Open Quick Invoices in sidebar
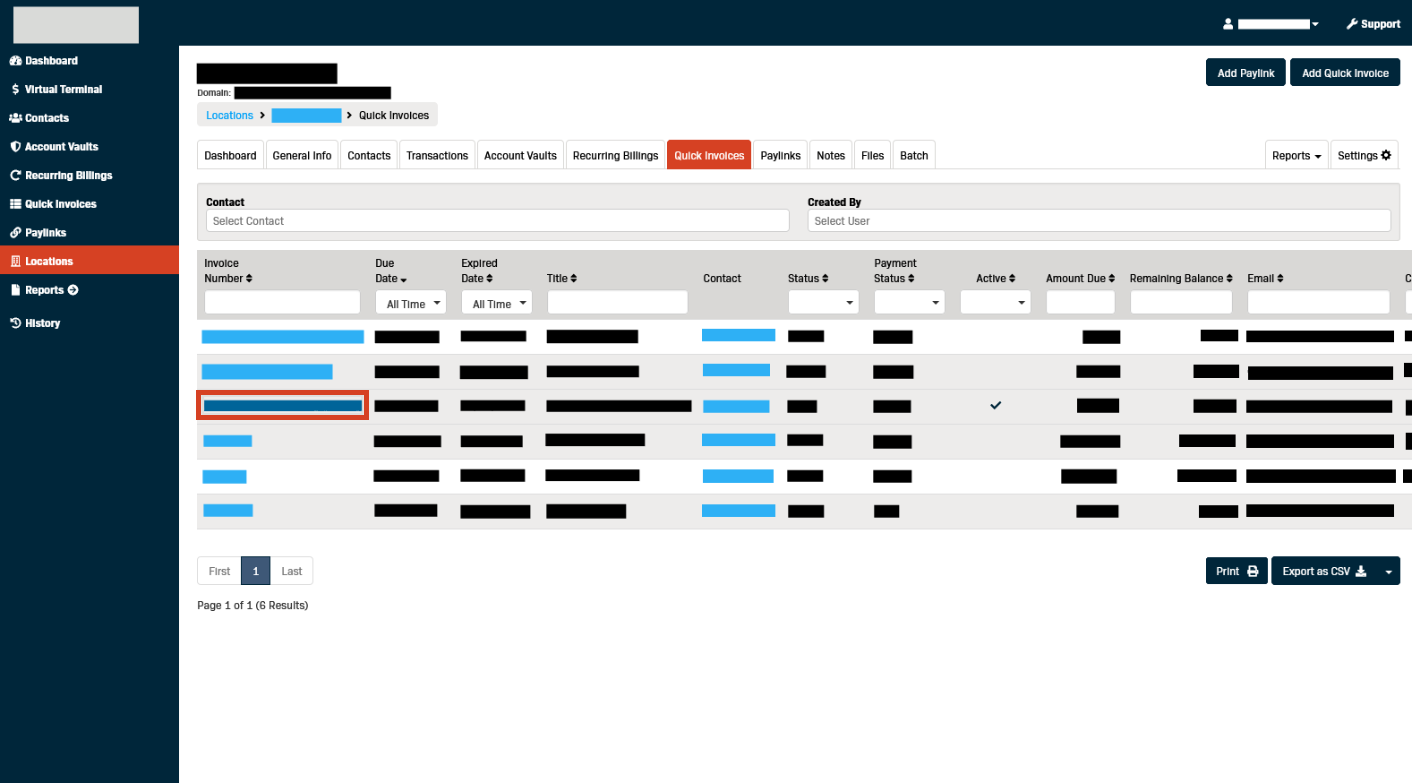 [53, 204]
